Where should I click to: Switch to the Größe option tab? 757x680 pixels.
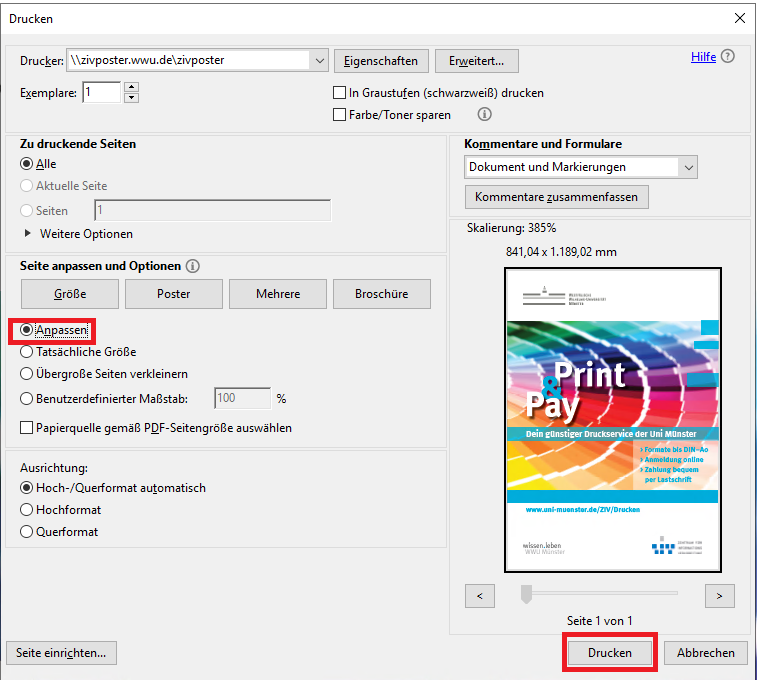pyautogui.click(x=70, y=293)
